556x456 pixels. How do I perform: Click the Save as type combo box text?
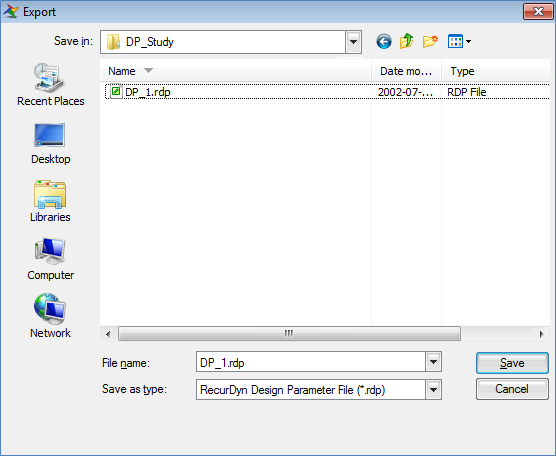(x=293, y=390)
